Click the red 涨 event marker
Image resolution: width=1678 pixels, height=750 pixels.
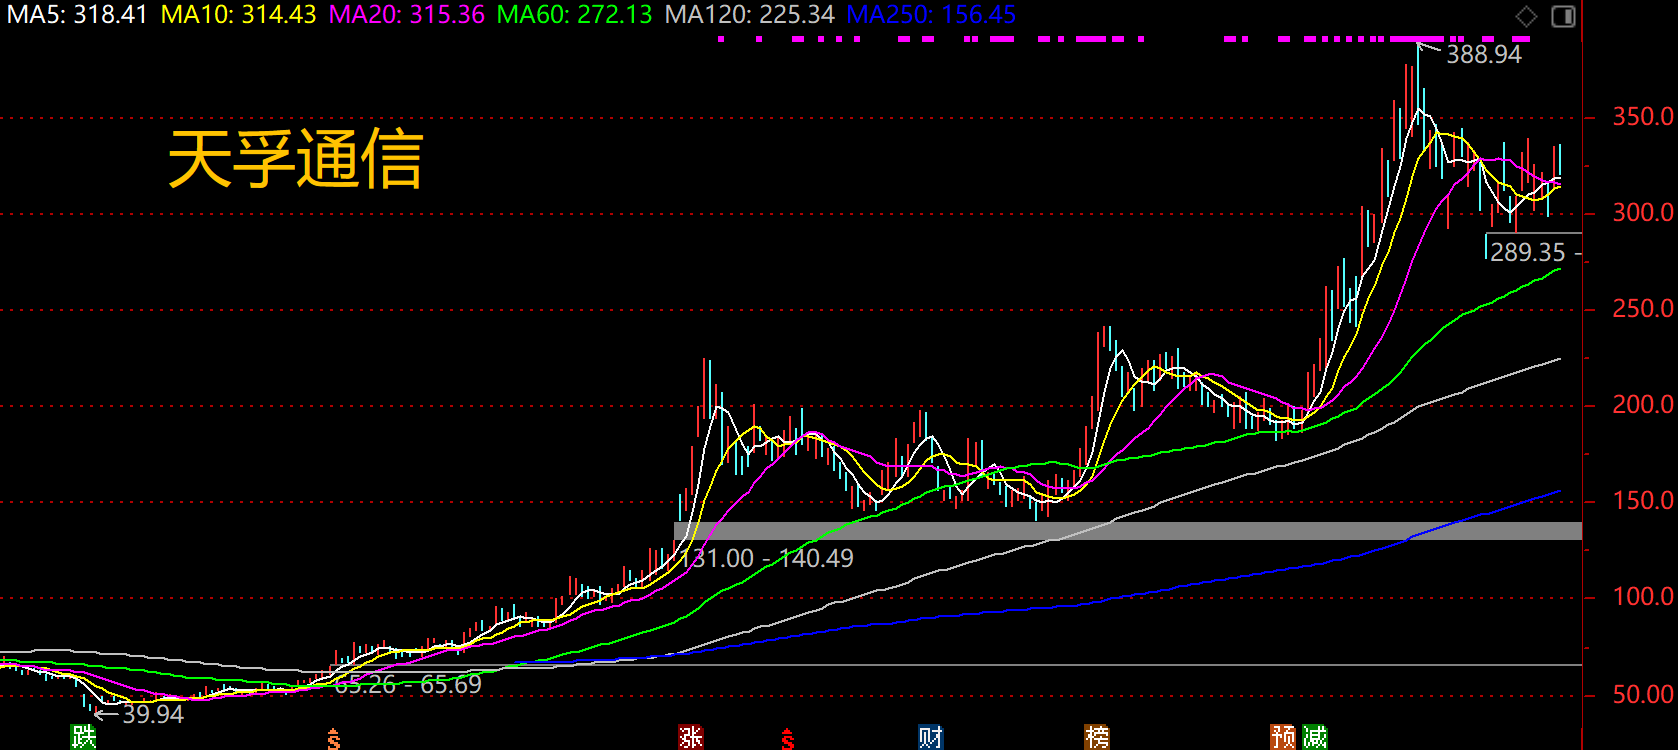pyautogui.click(x=690, y=737)
